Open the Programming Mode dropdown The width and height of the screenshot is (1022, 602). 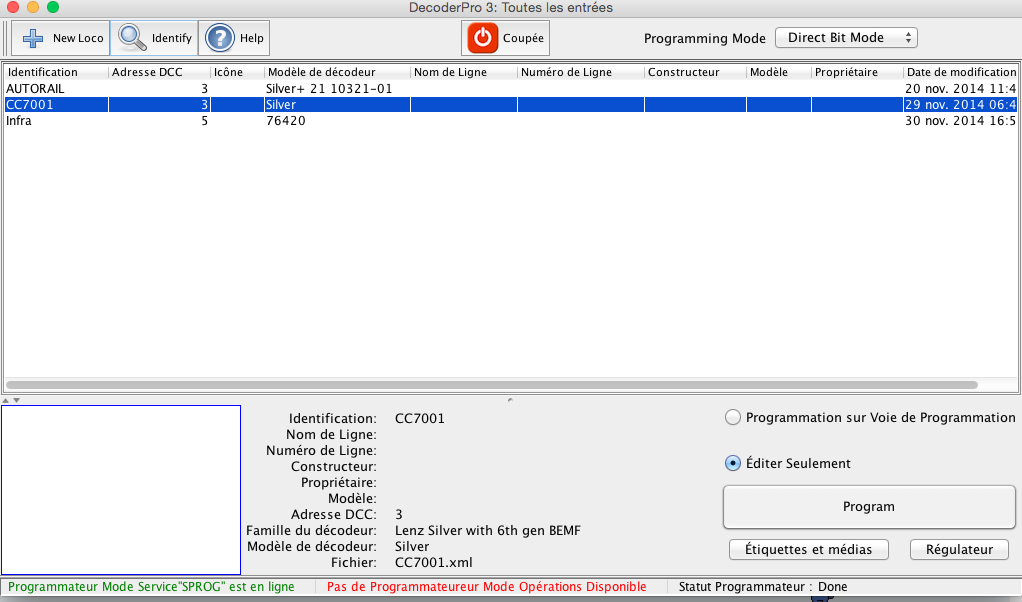pos(846,38)
